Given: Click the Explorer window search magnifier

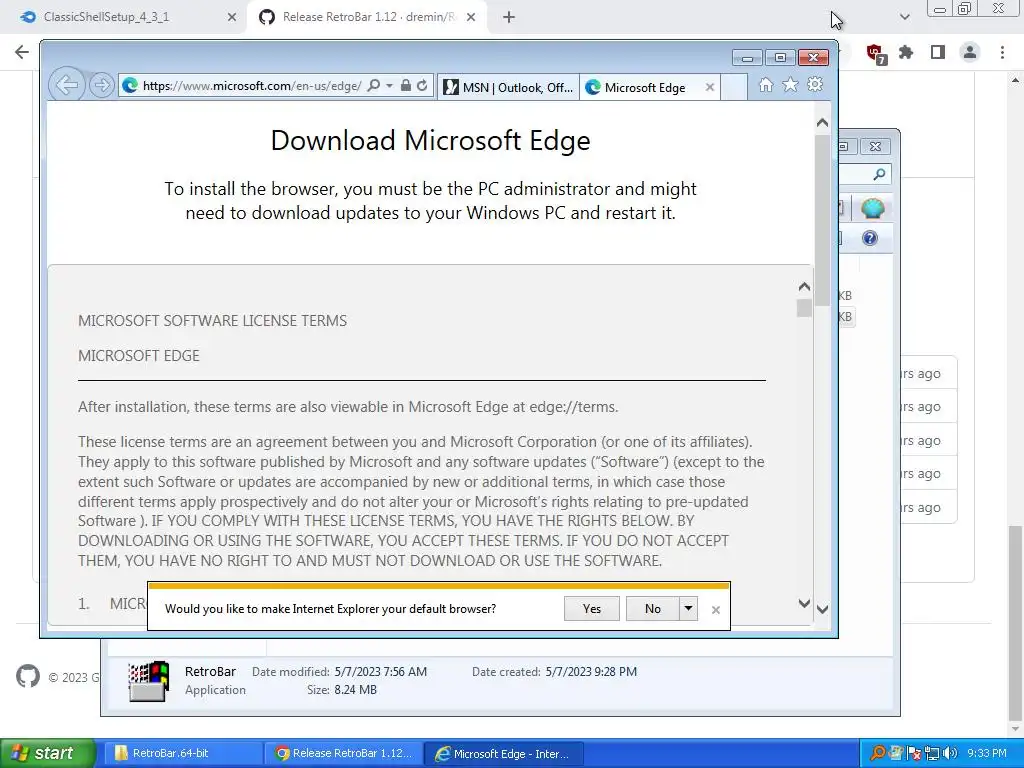Looking at the screenshot, I should (x=879, y=174).
